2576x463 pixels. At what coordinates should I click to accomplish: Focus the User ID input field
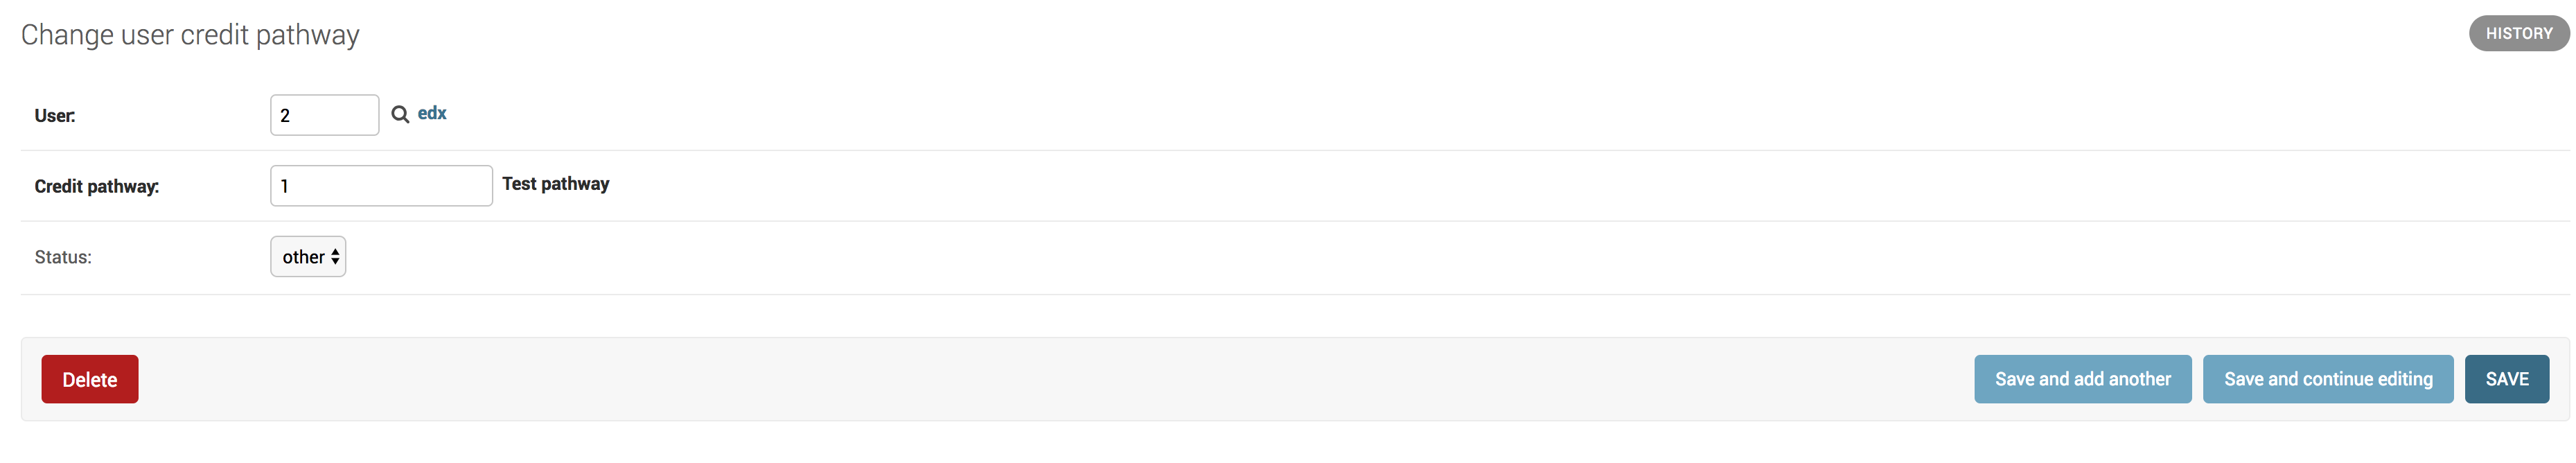pos(324,115)
